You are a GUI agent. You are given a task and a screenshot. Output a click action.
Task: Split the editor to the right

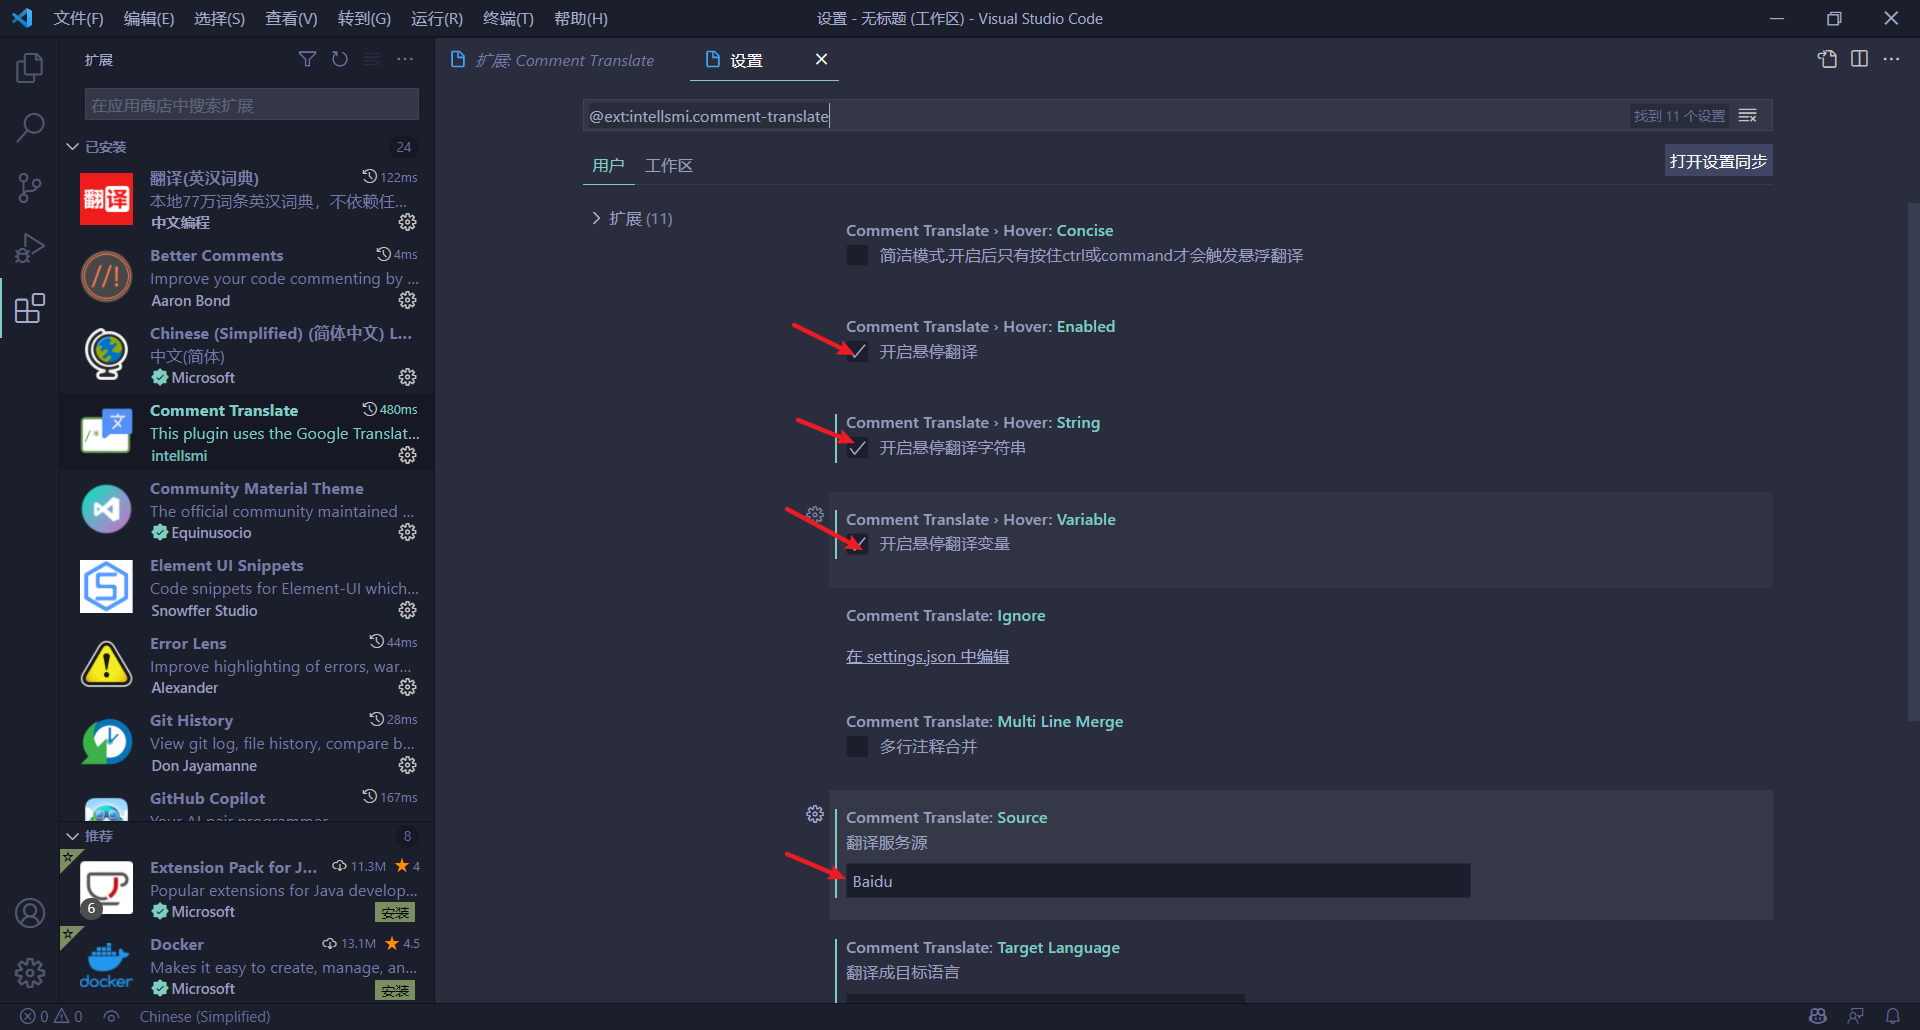click(x=1859, y=60)
